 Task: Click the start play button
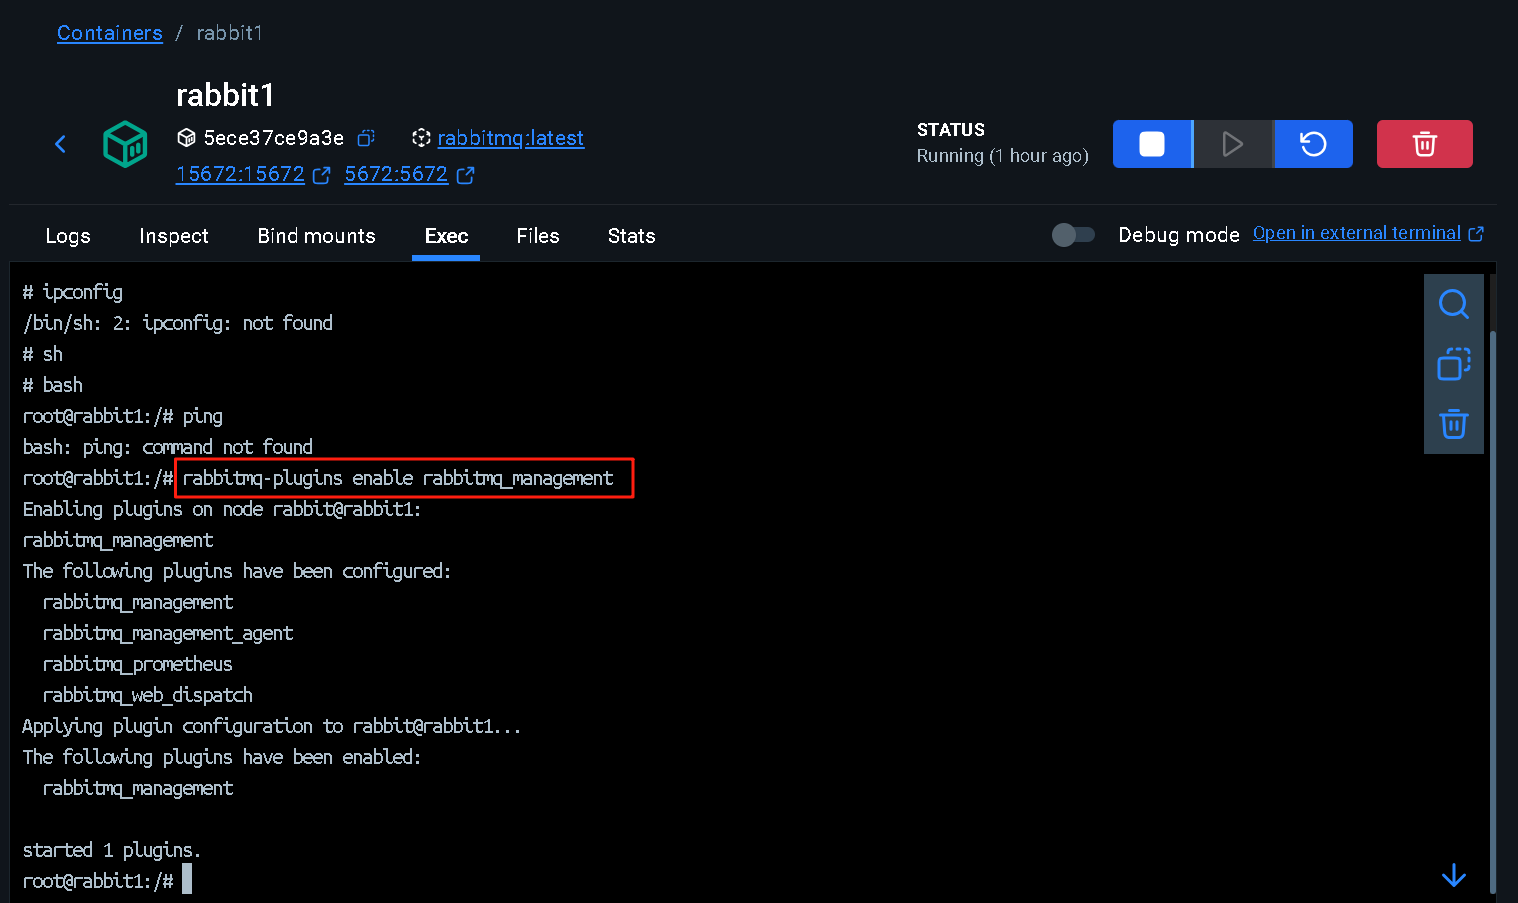tap(1233, 144)
